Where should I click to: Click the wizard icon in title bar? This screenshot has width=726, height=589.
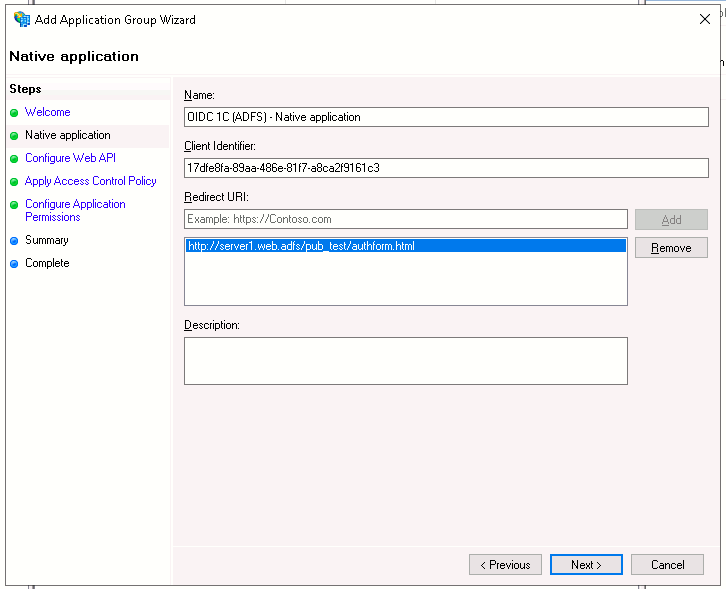(21, 19)
